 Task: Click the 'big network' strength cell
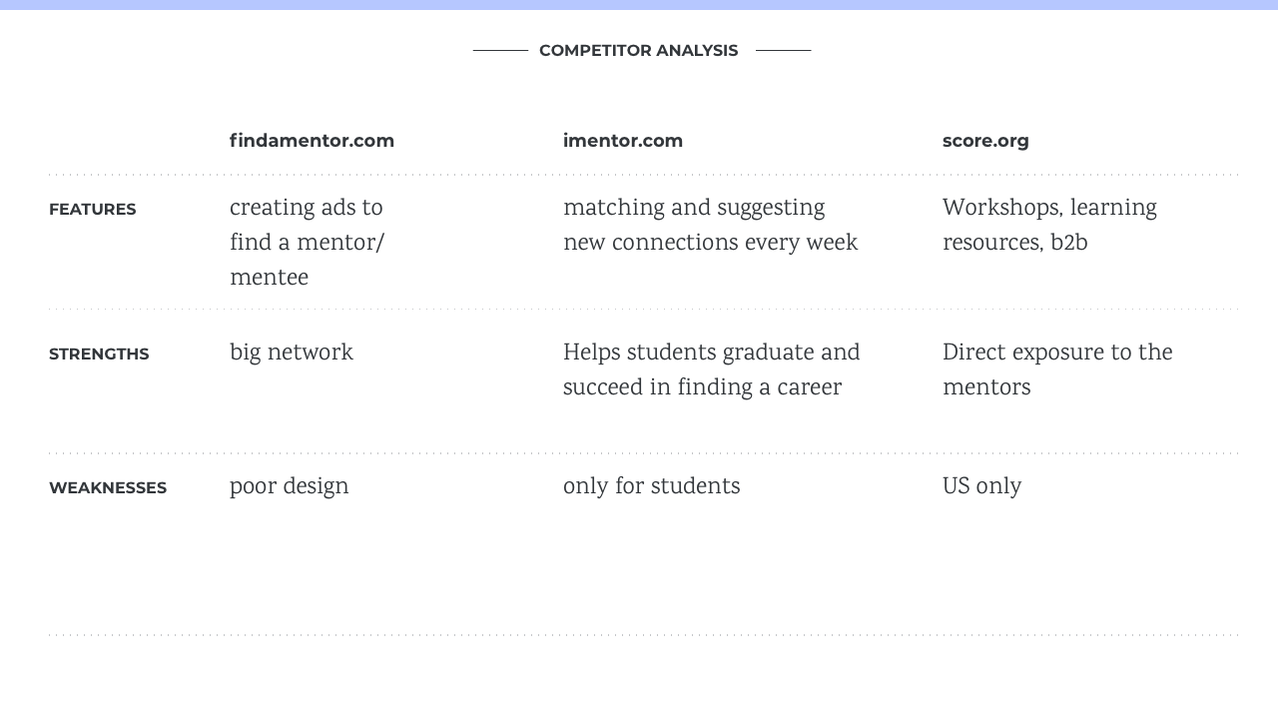[291, 353]
